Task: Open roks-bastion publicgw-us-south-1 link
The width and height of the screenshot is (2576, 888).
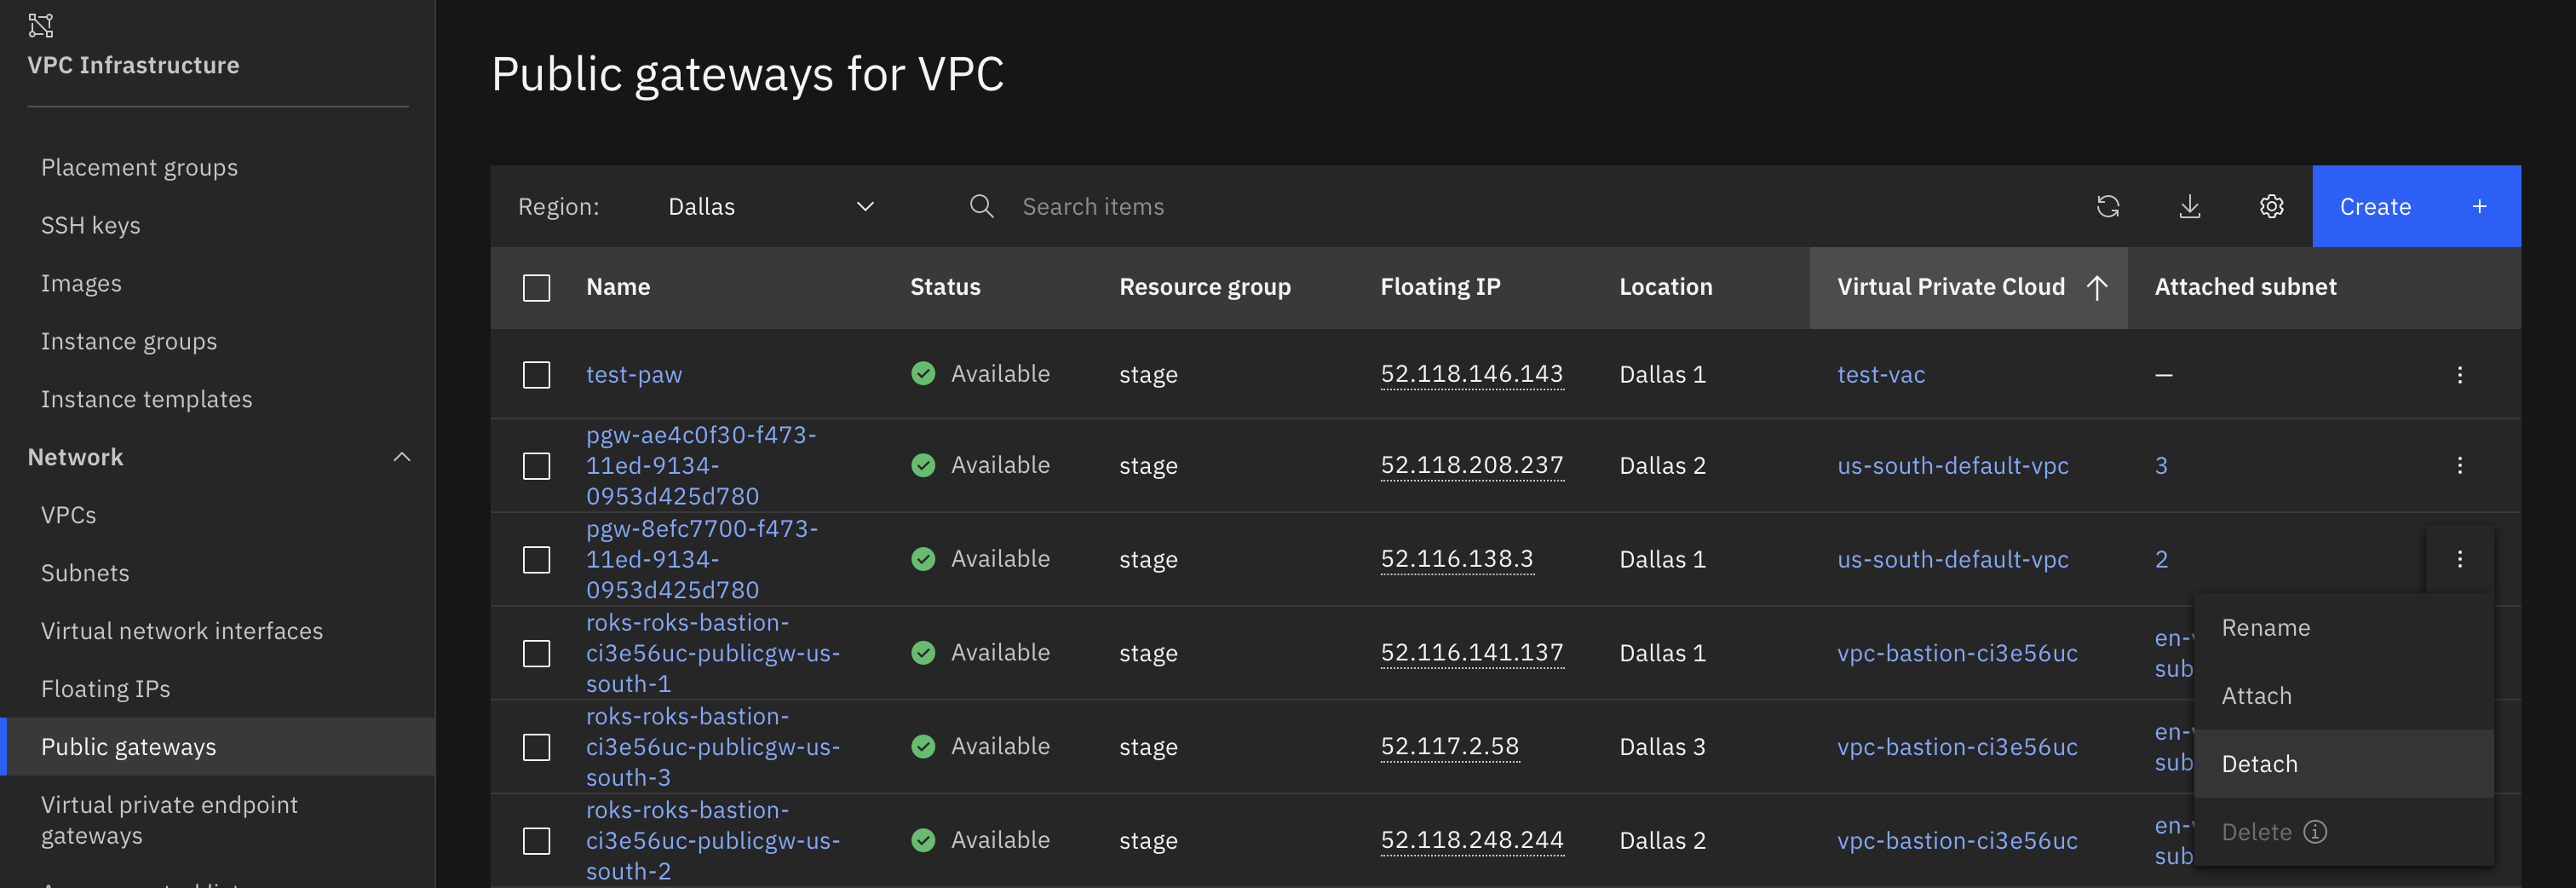Action: (x=713, y=653)
